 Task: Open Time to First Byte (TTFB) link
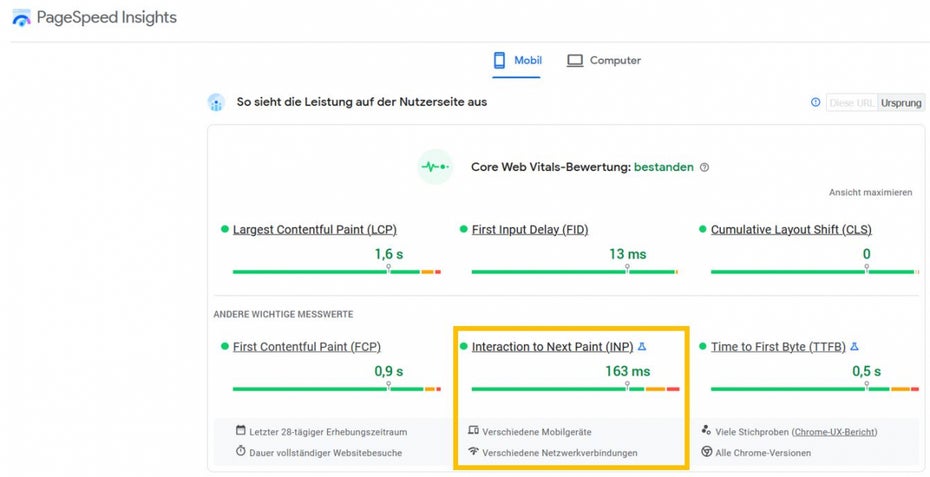778,347
